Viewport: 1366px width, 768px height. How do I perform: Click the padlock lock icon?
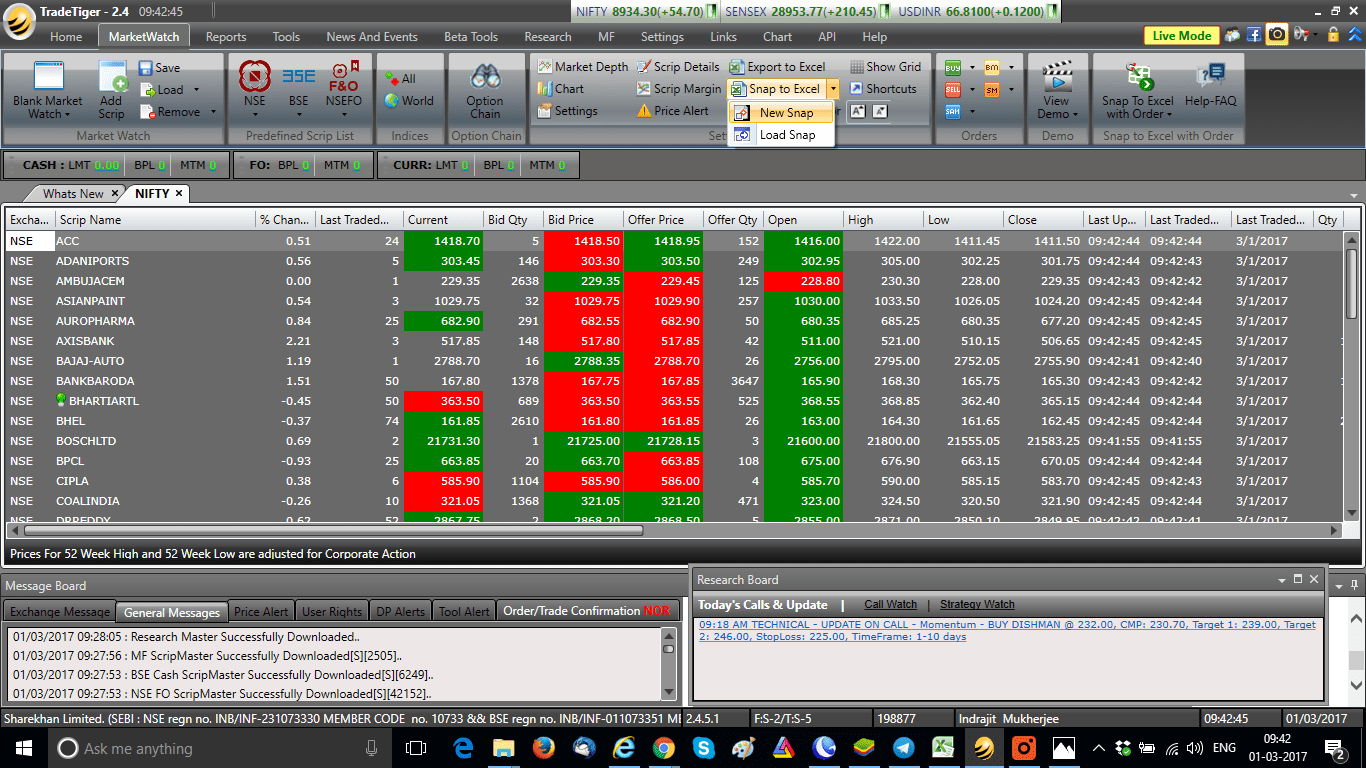coord(1332,34)
